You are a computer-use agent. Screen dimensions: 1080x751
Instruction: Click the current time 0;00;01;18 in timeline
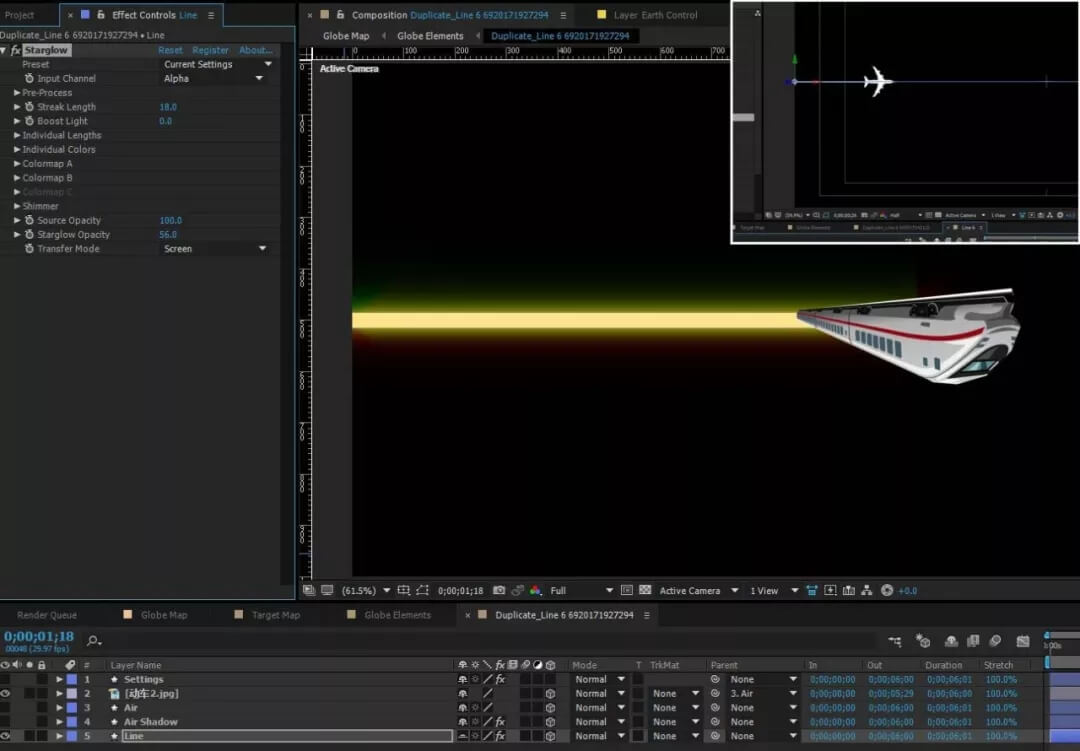39,637
